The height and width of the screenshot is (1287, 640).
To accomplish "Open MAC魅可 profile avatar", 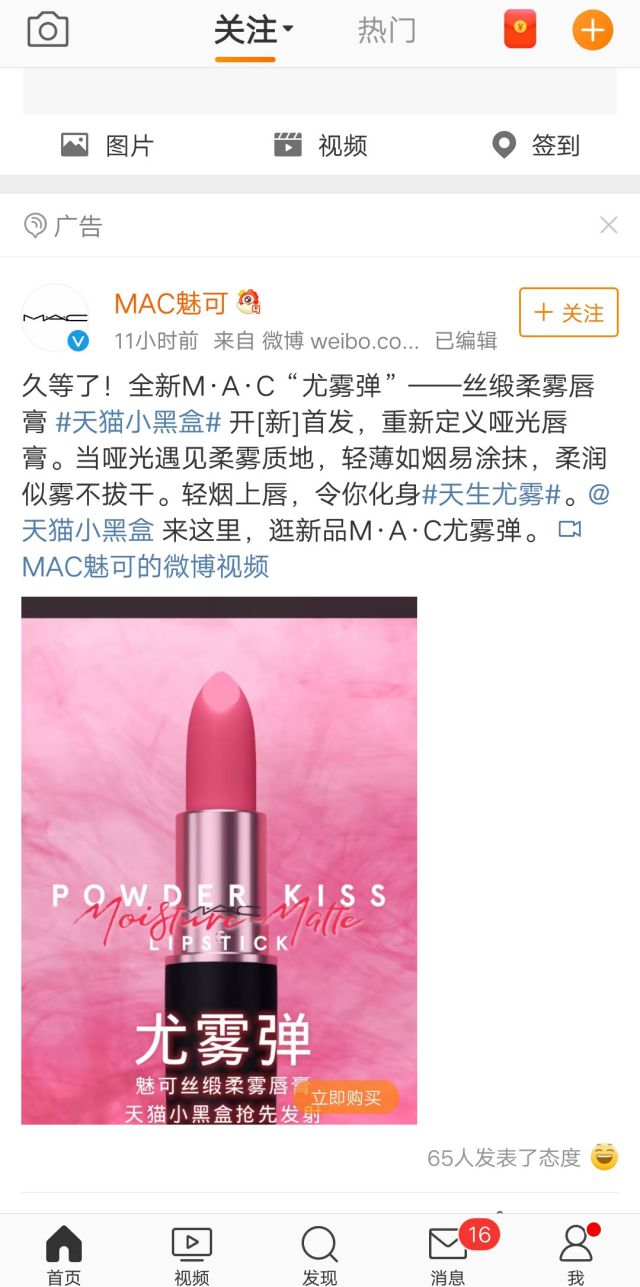I will (55, 318).
